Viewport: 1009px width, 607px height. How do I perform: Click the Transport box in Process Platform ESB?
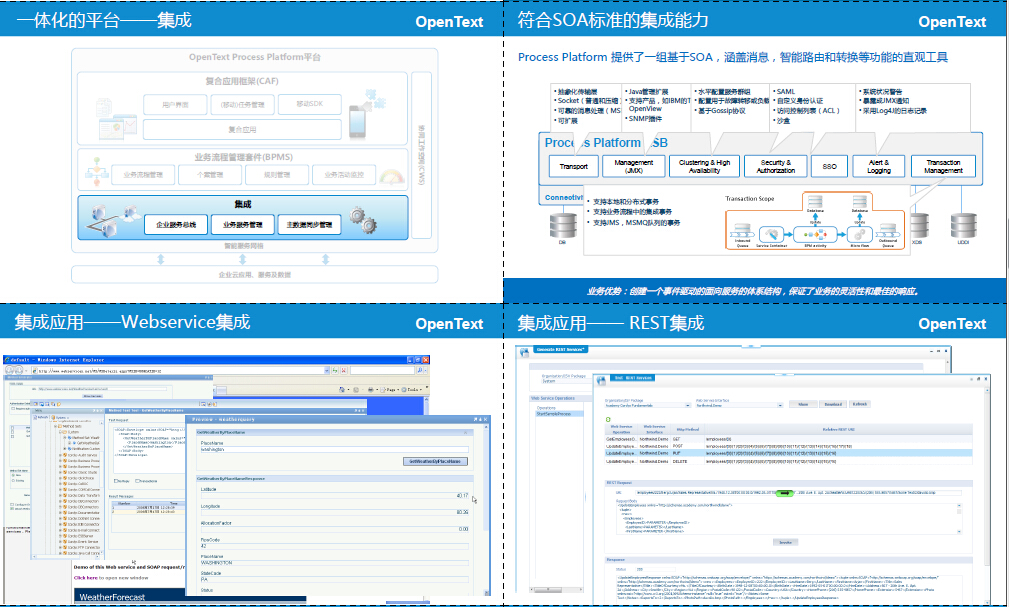573,166
